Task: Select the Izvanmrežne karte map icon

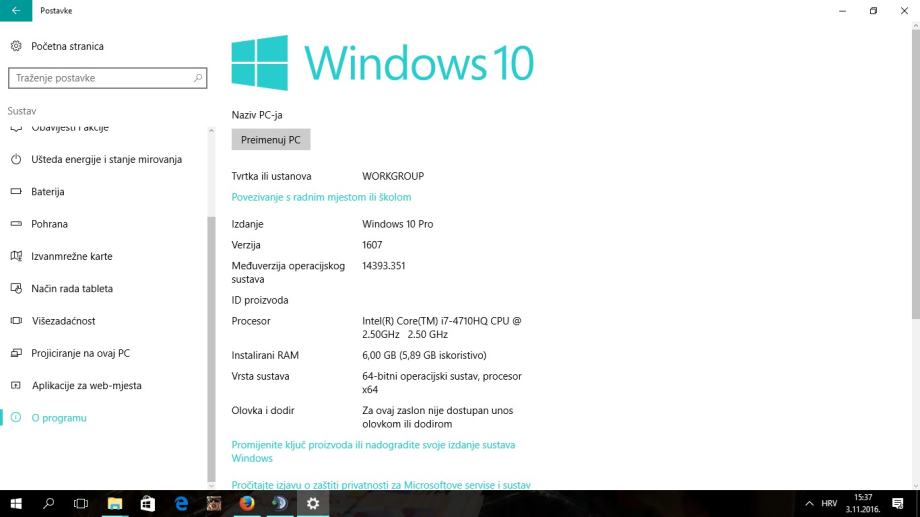Action: [x=16, y=256]
